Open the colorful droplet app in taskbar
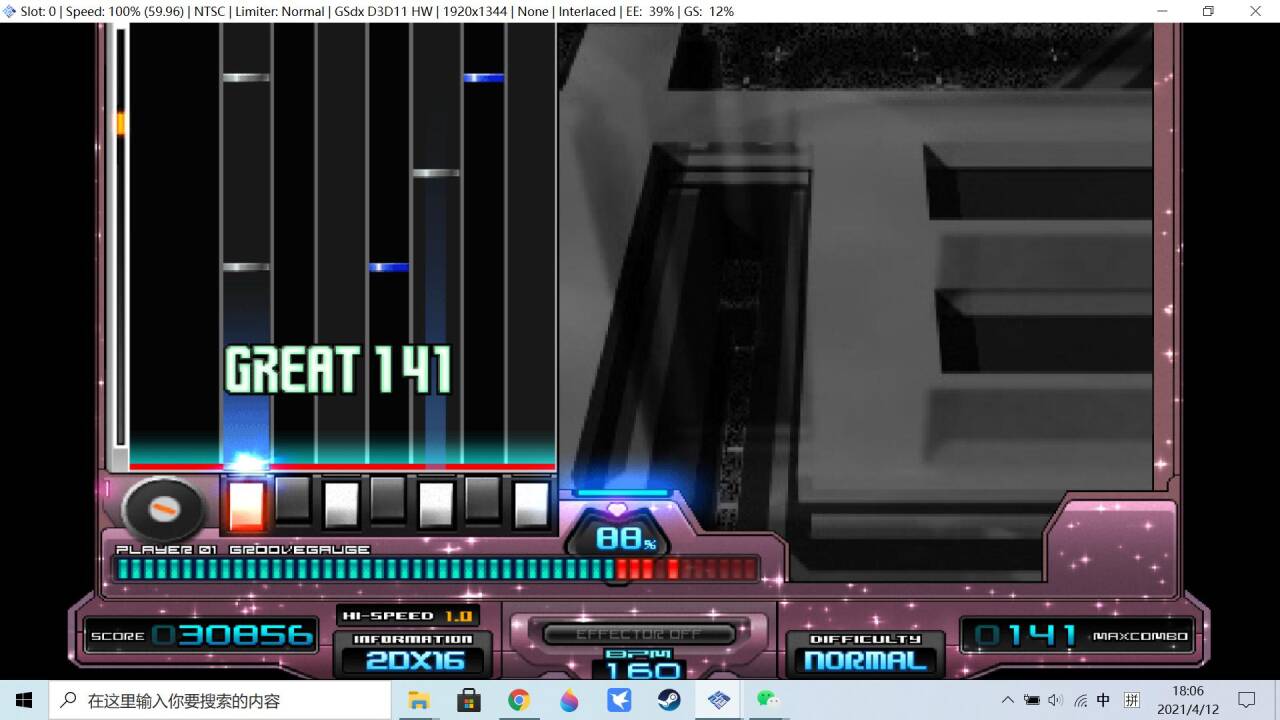 (x=569, y=700)
